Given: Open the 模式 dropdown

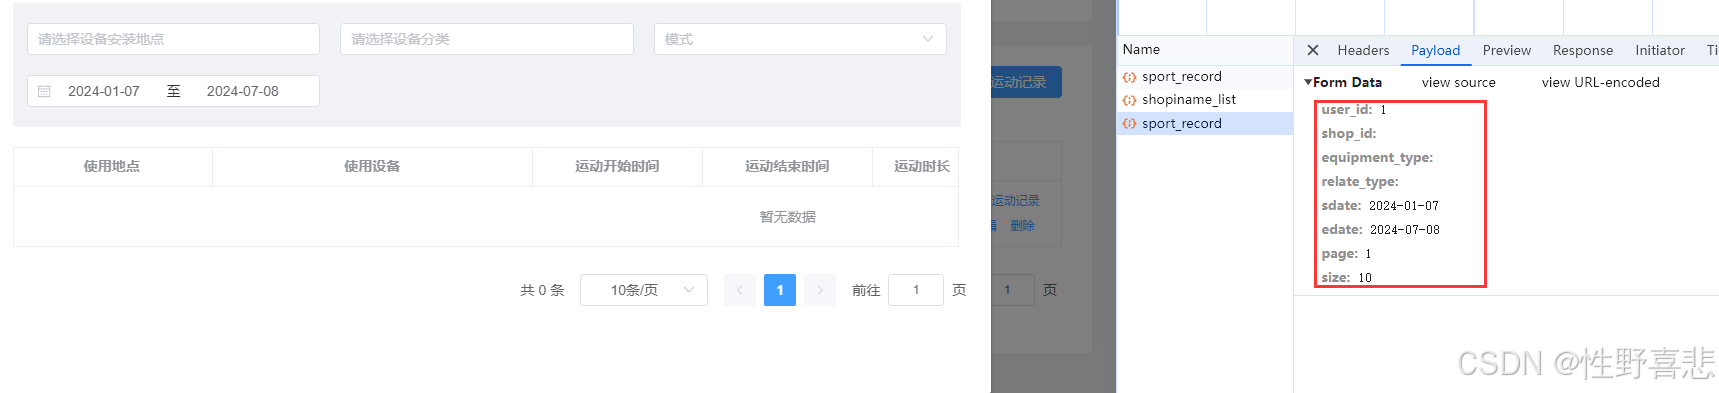Looking at the screenshot, I should point(800,39).
